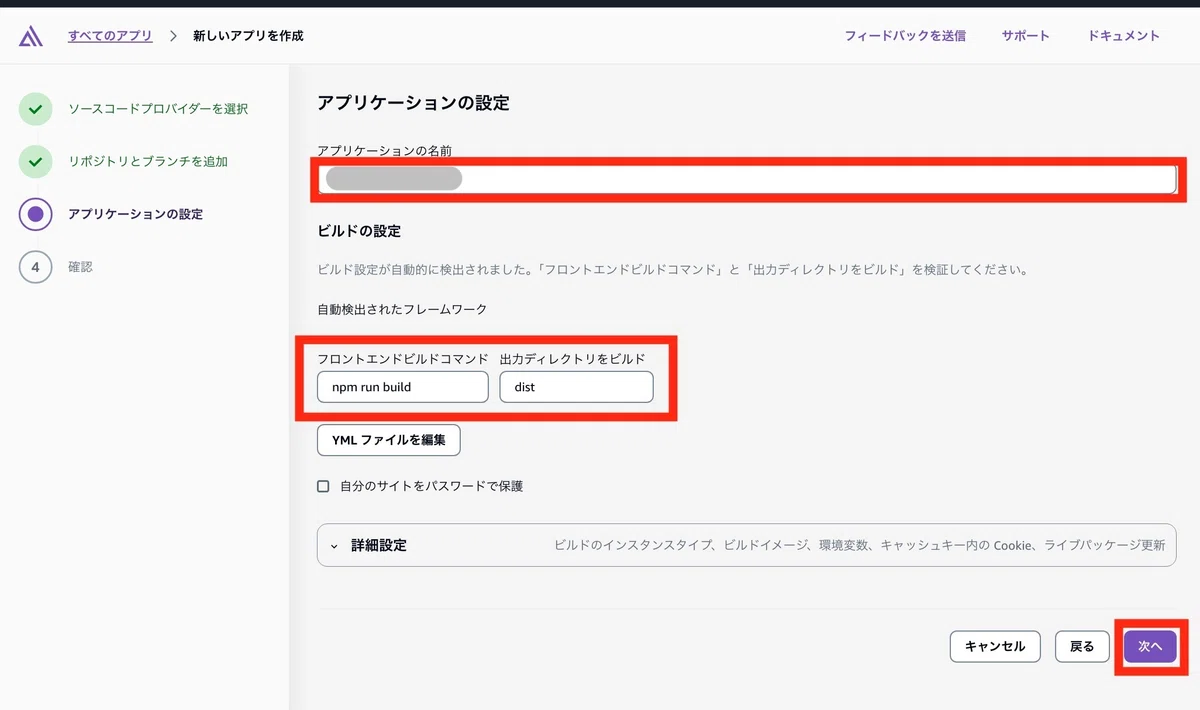Open the サポート link

(x=1026, y=36)
